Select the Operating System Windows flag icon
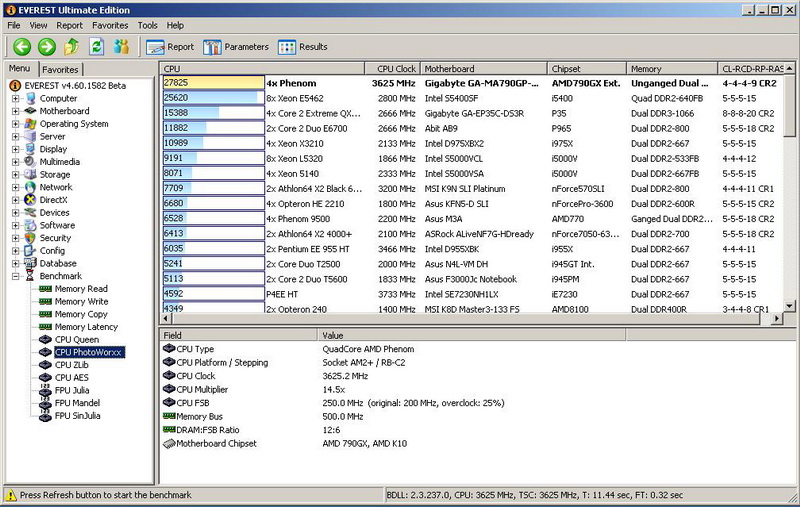This screenshot has width=800, height=507. [x=31, y=123]
